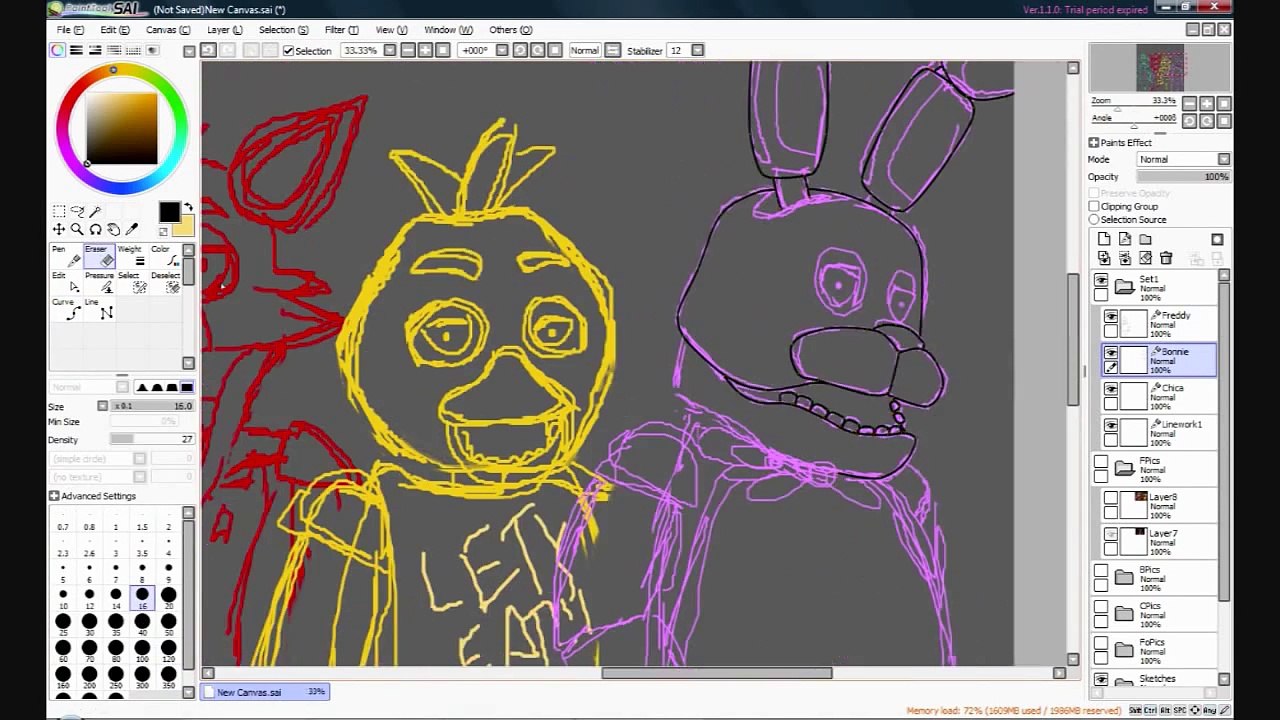Click the black foreground color swatch

(x=169, y=212)
